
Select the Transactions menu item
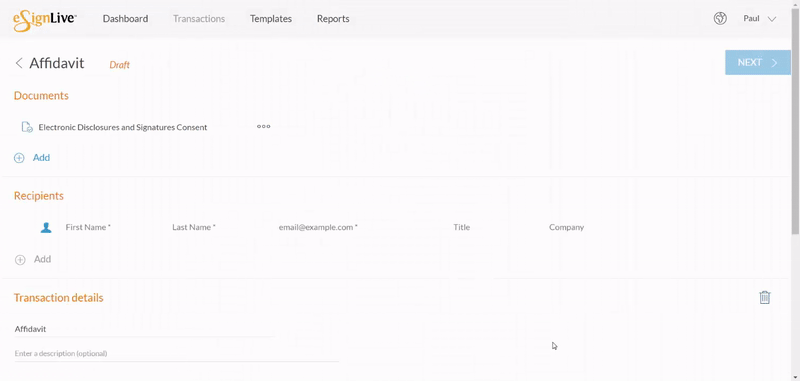coord(199,19)
